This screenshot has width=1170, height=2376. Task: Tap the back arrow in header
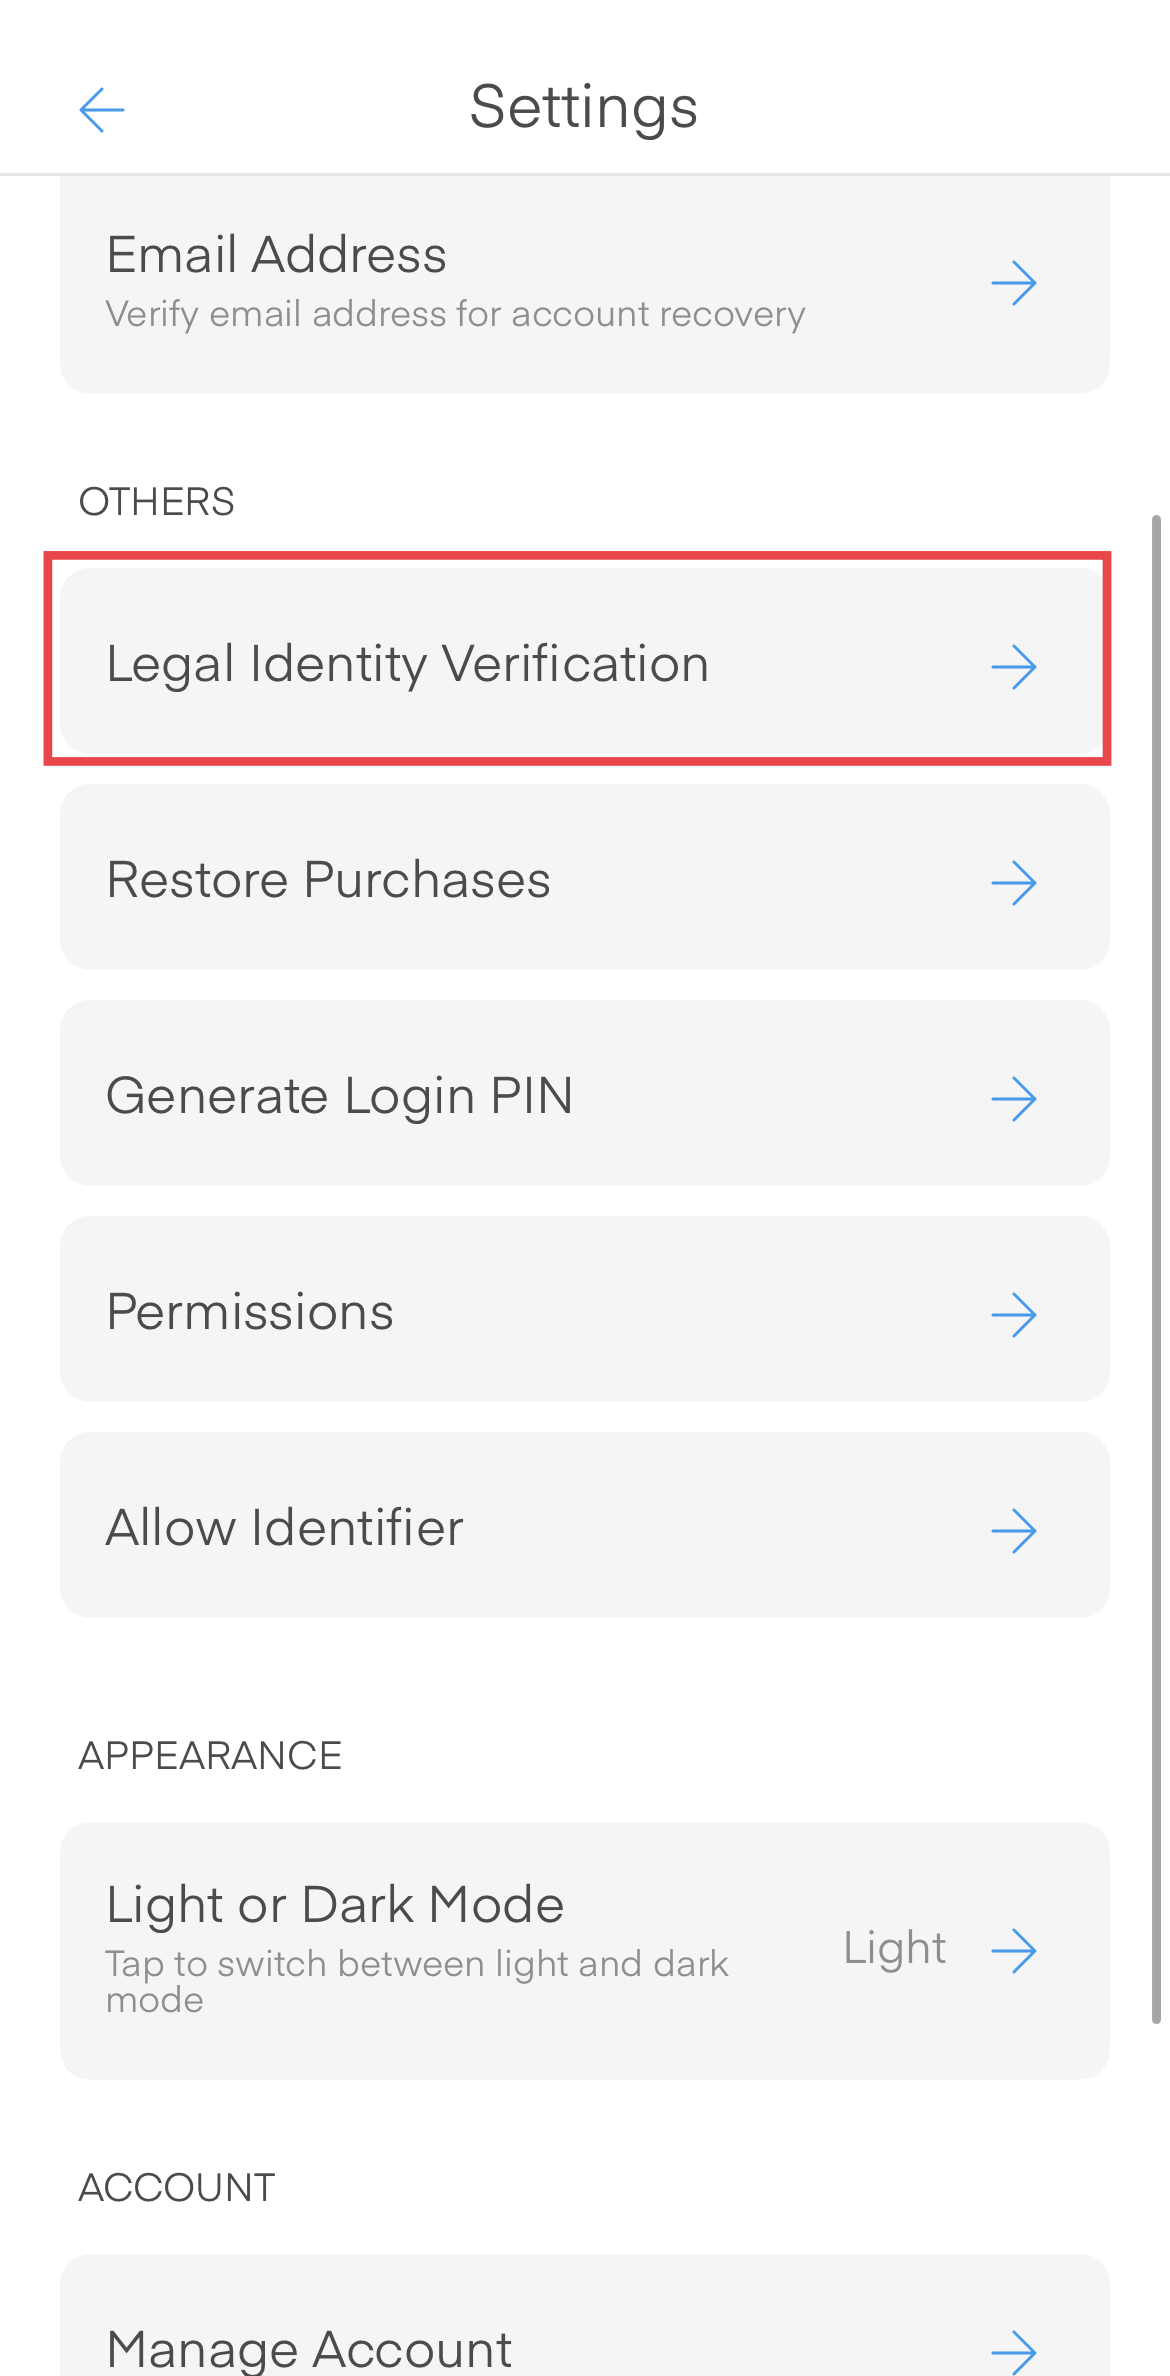coord(102,109)
